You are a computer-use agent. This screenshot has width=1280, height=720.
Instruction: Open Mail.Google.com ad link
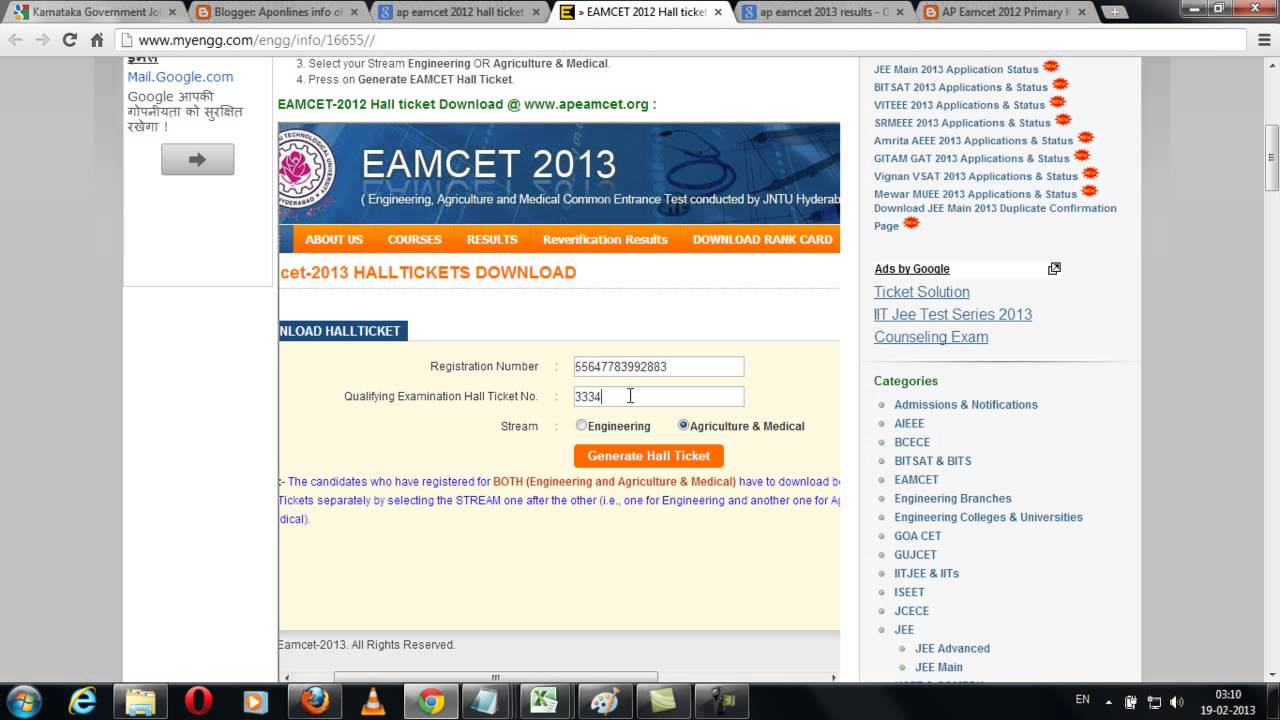pos(180,77)
